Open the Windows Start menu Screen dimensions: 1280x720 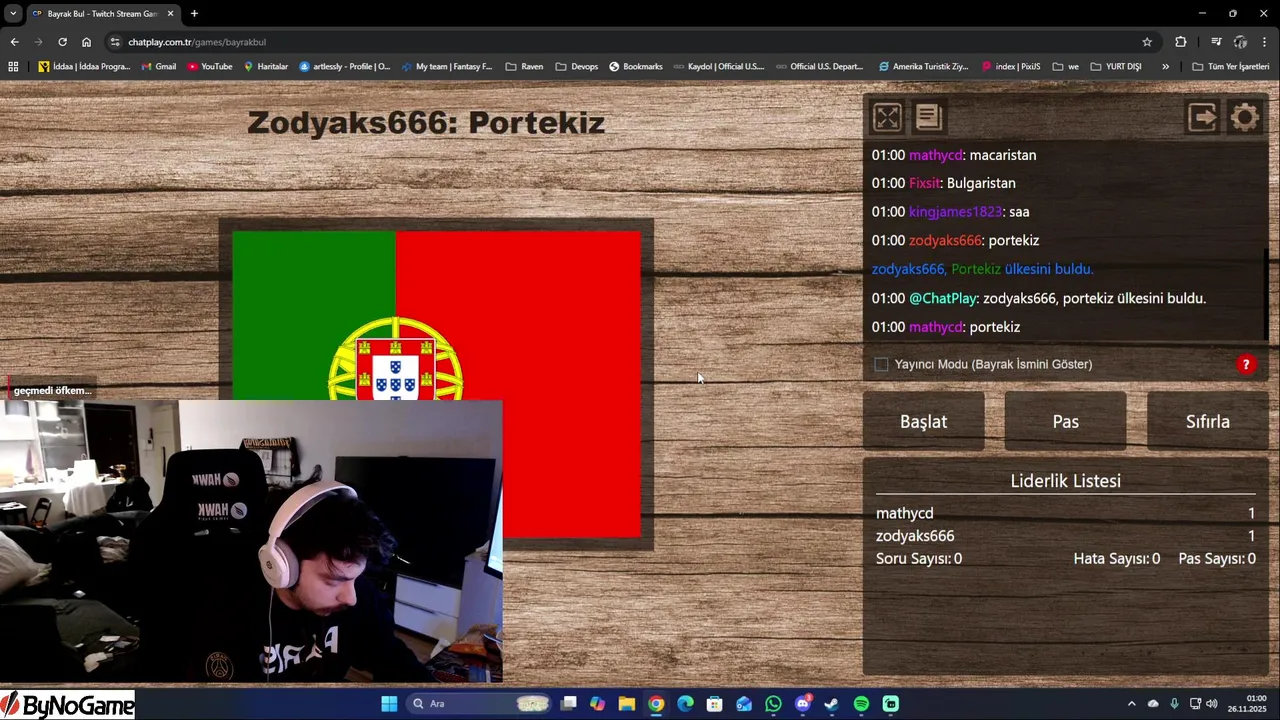click(x=389, y=704)
